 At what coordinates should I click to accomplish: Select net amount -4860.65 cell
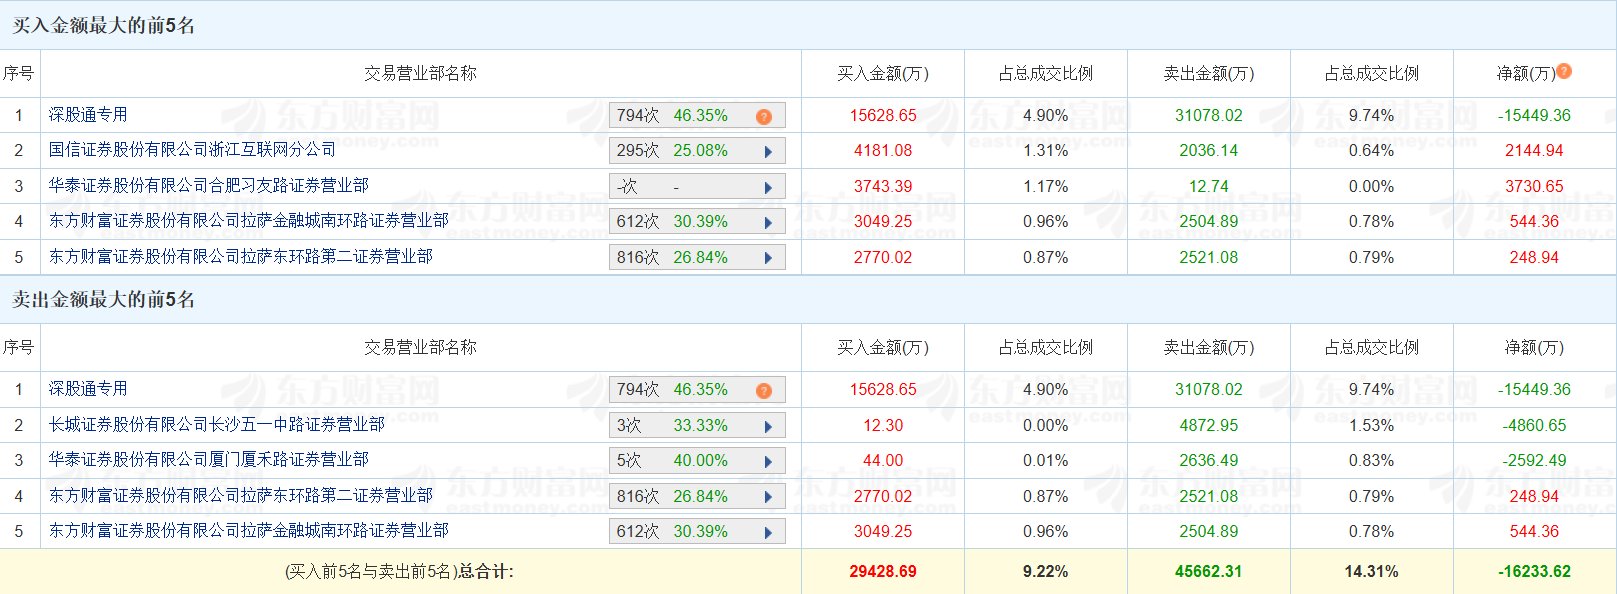tap(1534, 426)
